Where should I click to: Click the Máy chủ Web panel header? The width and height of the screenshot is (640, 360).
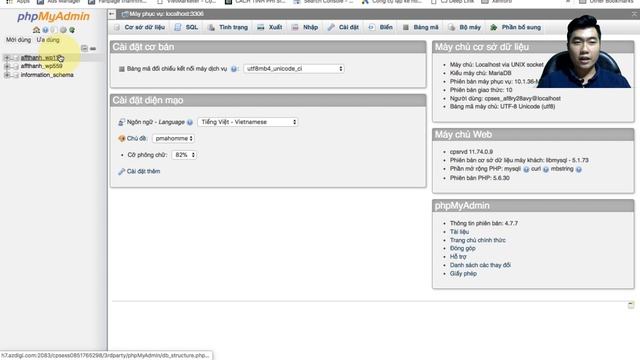533,135
